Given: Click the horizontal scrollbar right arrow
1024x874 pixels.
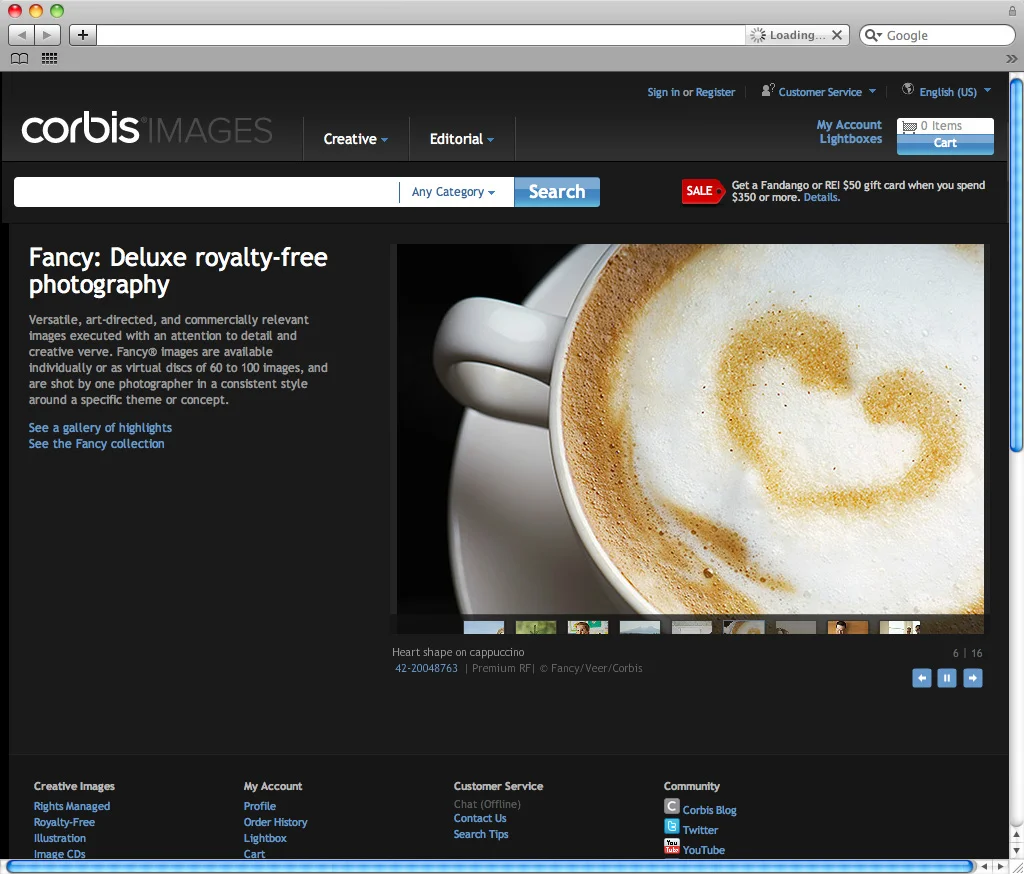Looking at the screenshot, I should (x=1000, y=867).
